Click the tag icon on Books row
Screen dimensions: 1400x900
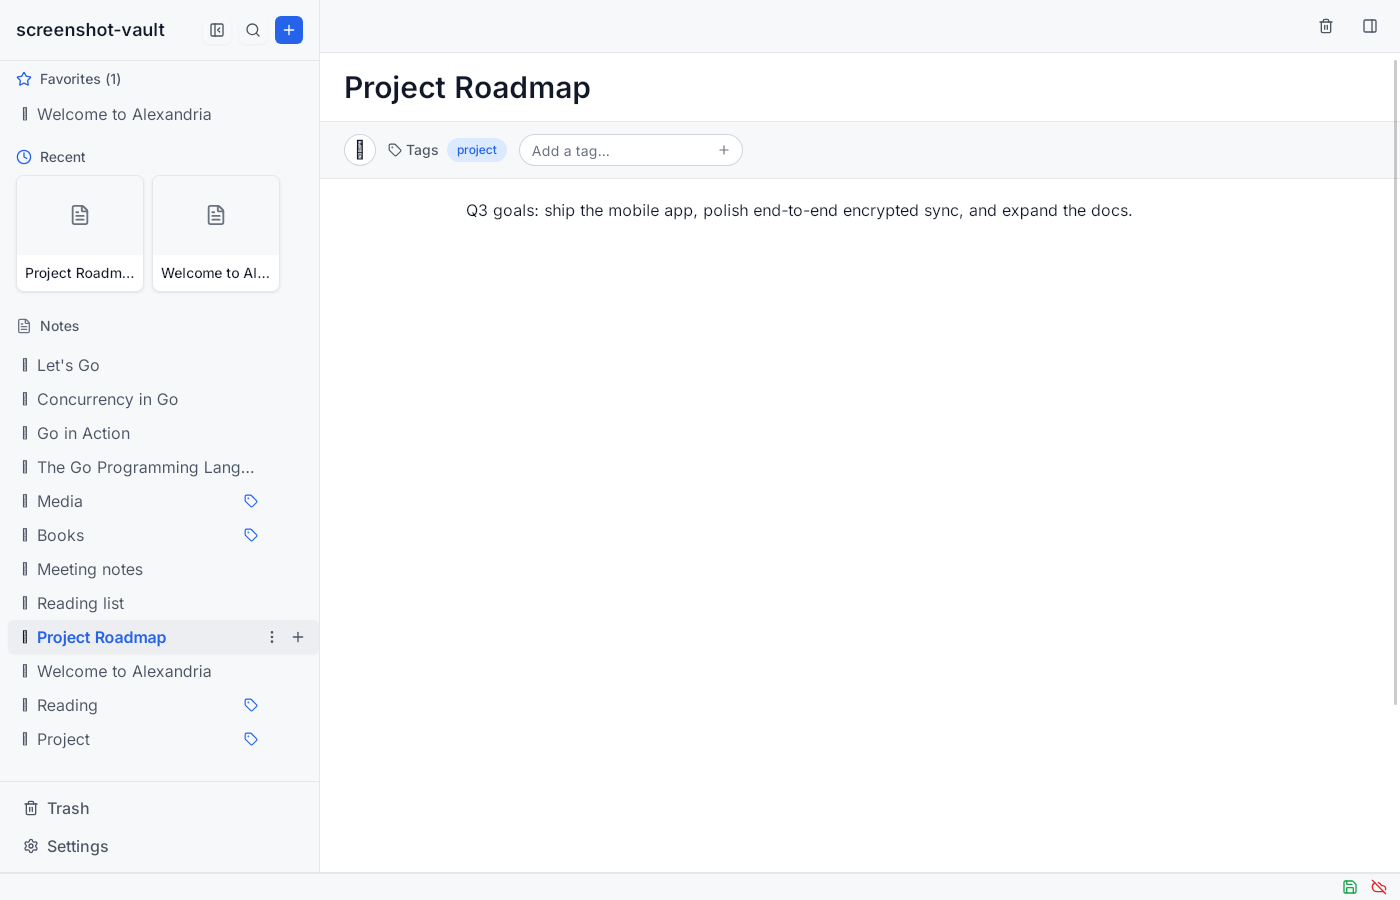point(251,535)
